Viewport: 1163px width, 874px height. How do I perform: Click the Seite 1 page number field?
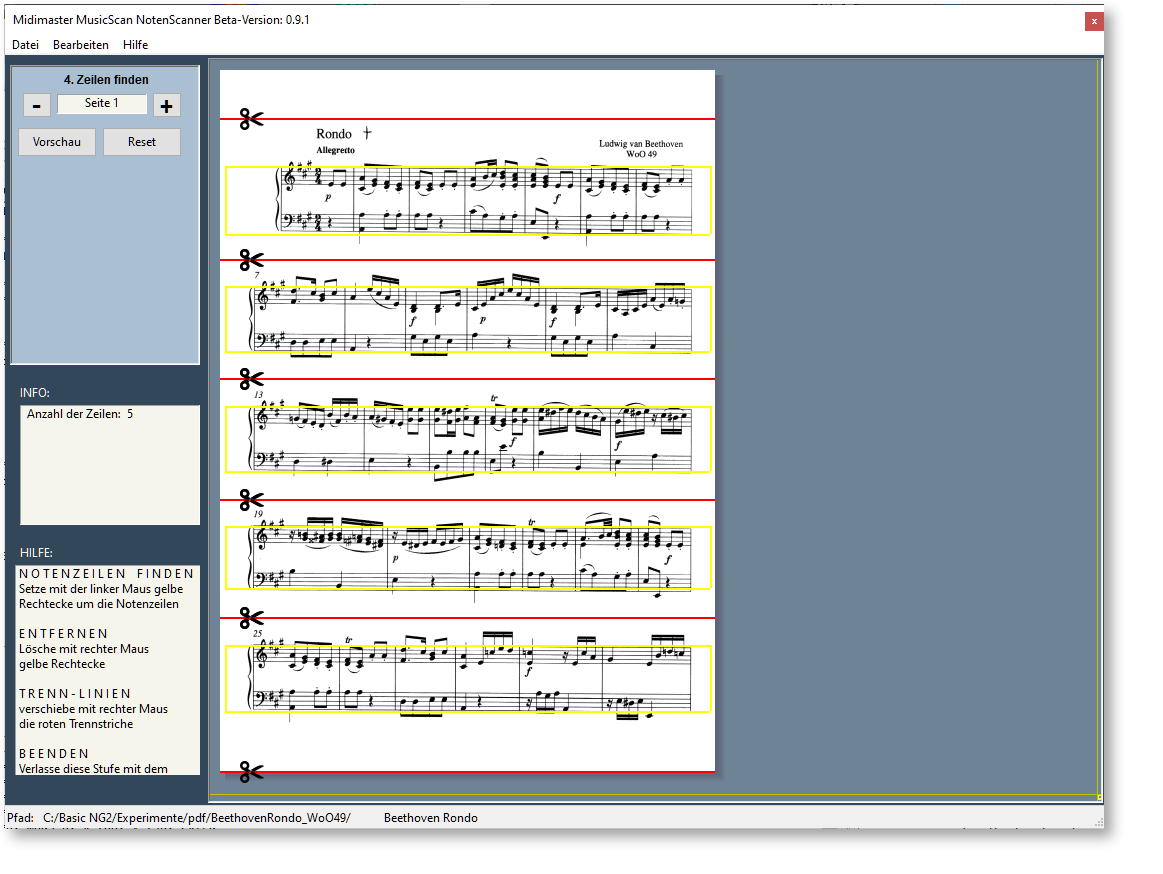102,104
